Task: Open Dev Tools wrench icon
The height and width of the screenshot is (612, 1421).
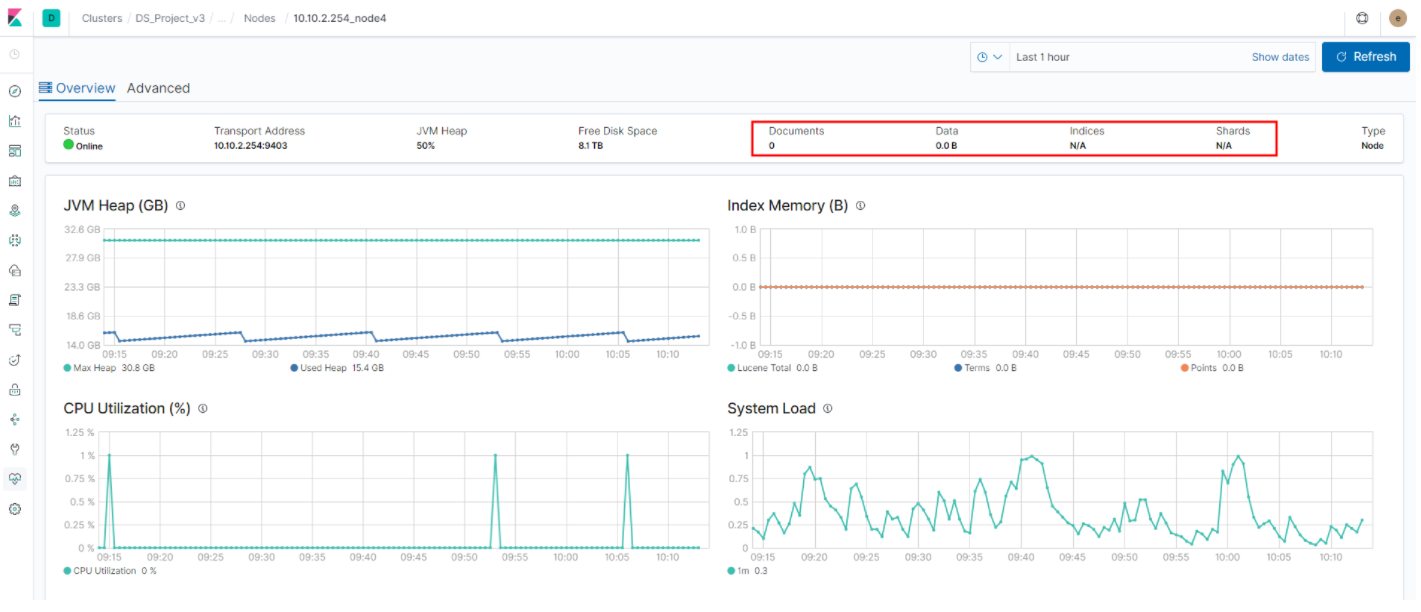Action: coord(15,449)
